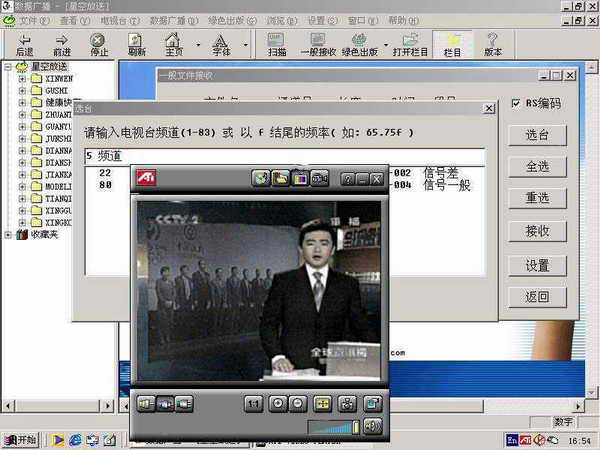Click the 接收 button
The height and width of the screenshot is (450, 600).
pos(537,232)
